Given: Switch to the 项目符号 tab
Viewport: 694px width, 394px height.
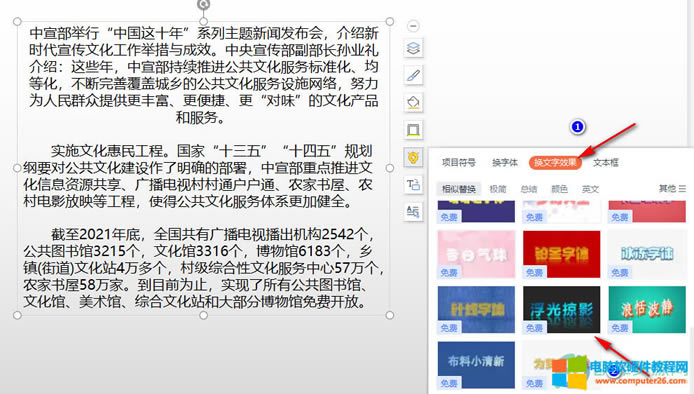Looking at the screenshot, I should click(459, 162).
